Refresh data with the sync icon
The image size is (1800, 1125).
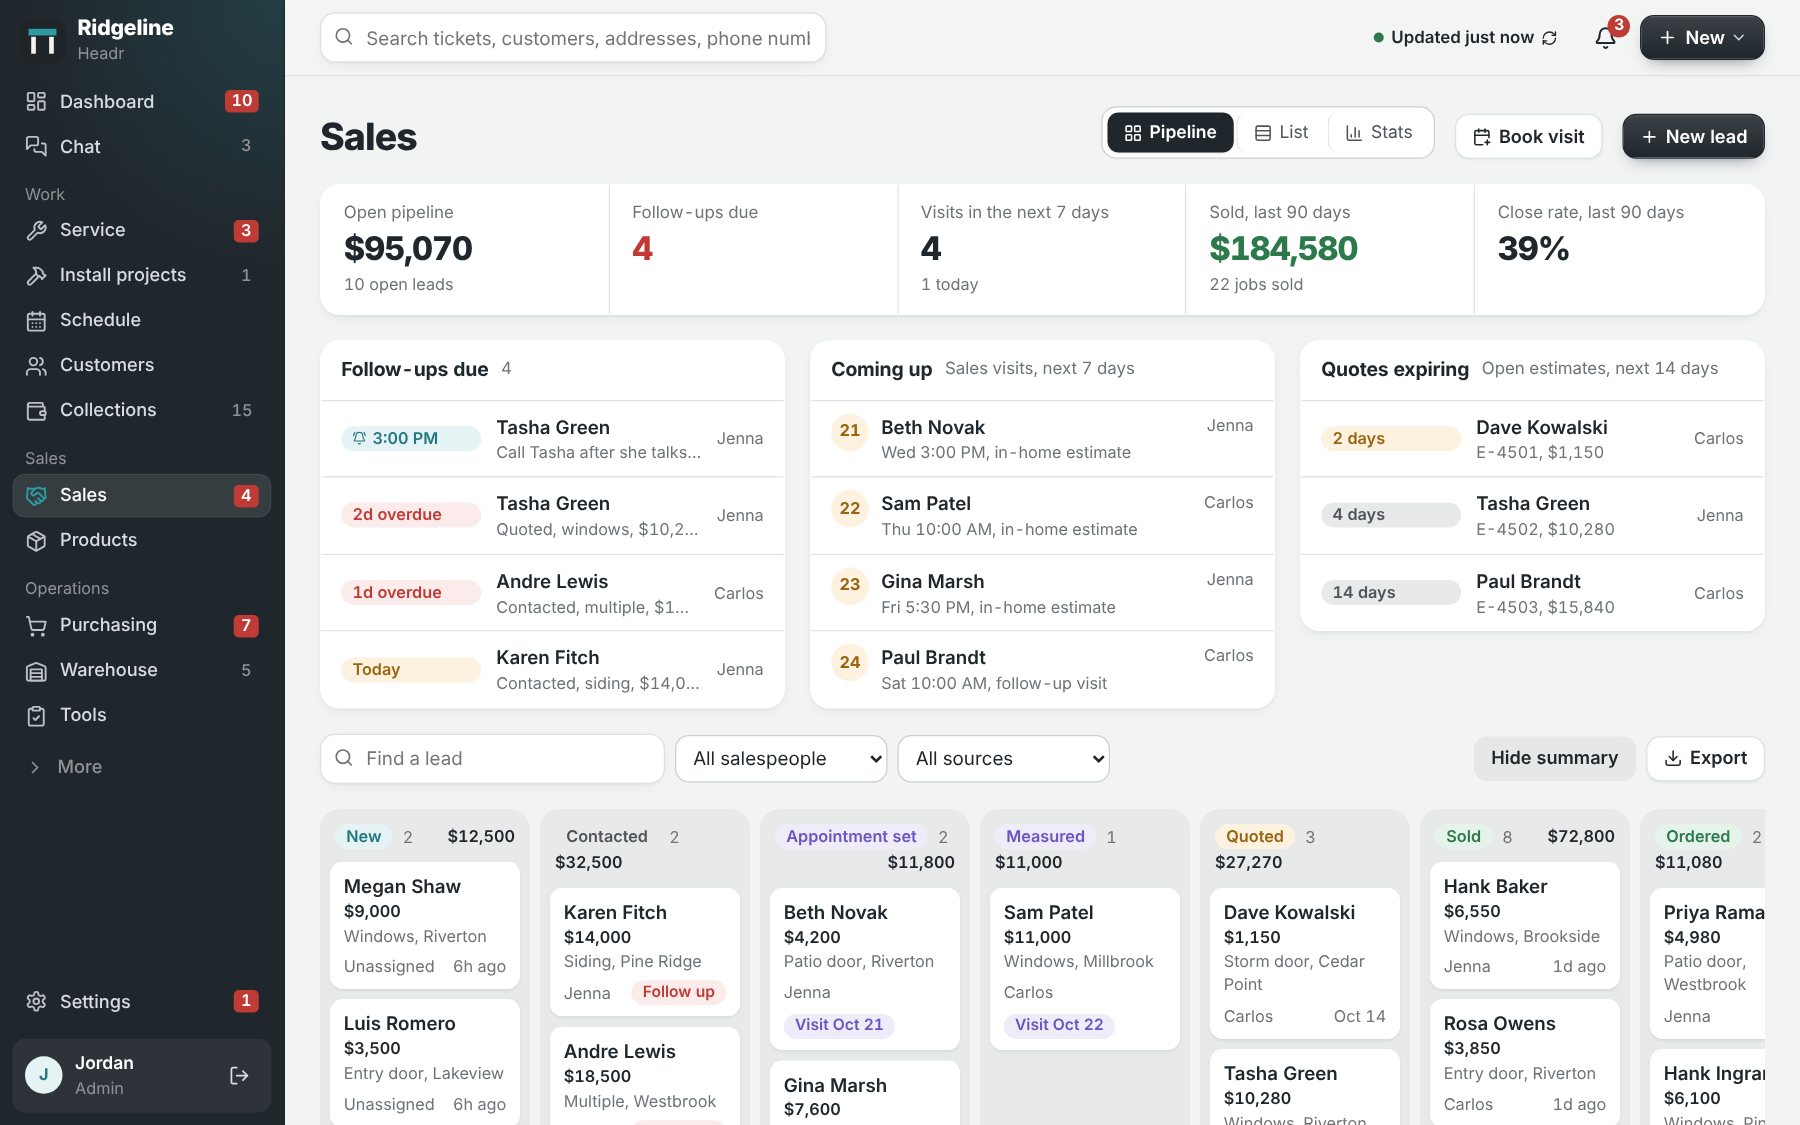pyautogui.click(x=1549, y=38)
